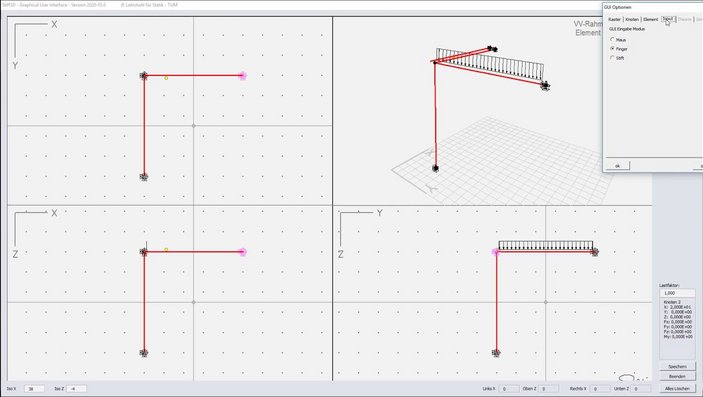Viewport: 703px width, 397px height.
Task: Confirm GUI Optionen with ok button
Action: point(617,166)
